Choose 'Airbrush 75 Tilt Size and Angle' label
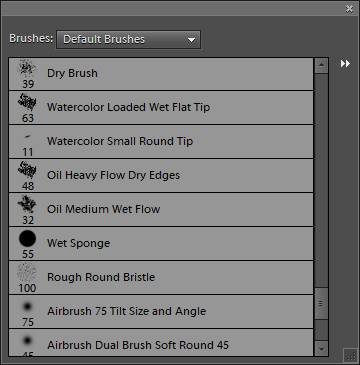 (x=127, y=311)
